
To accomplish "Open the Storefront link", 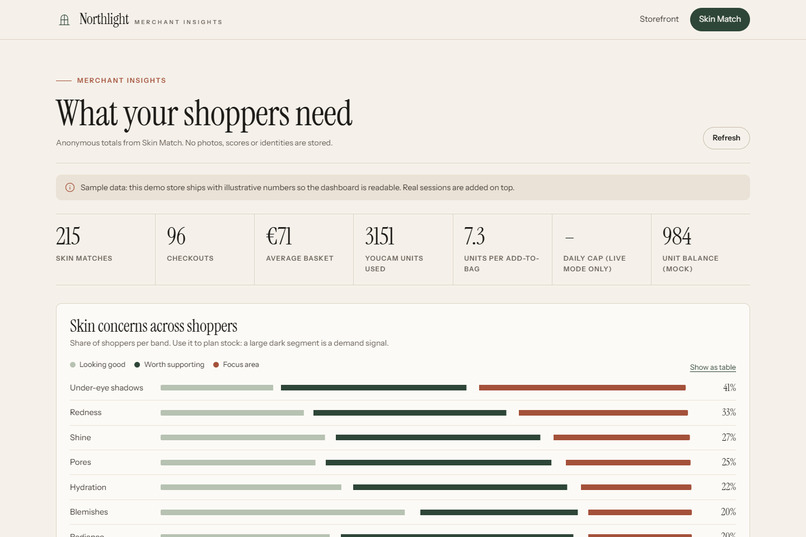I will pos(658,19).
